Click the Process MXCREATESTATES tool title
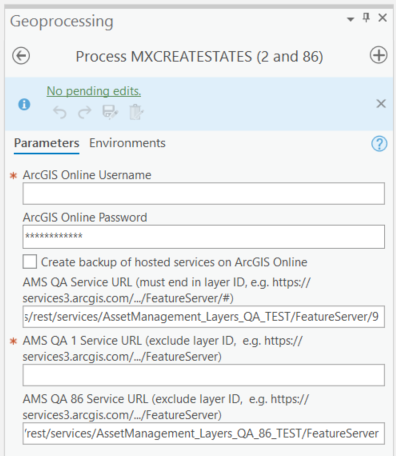Image resolution: width=396 pixels, height=456 pixels. tap(199, 56)
